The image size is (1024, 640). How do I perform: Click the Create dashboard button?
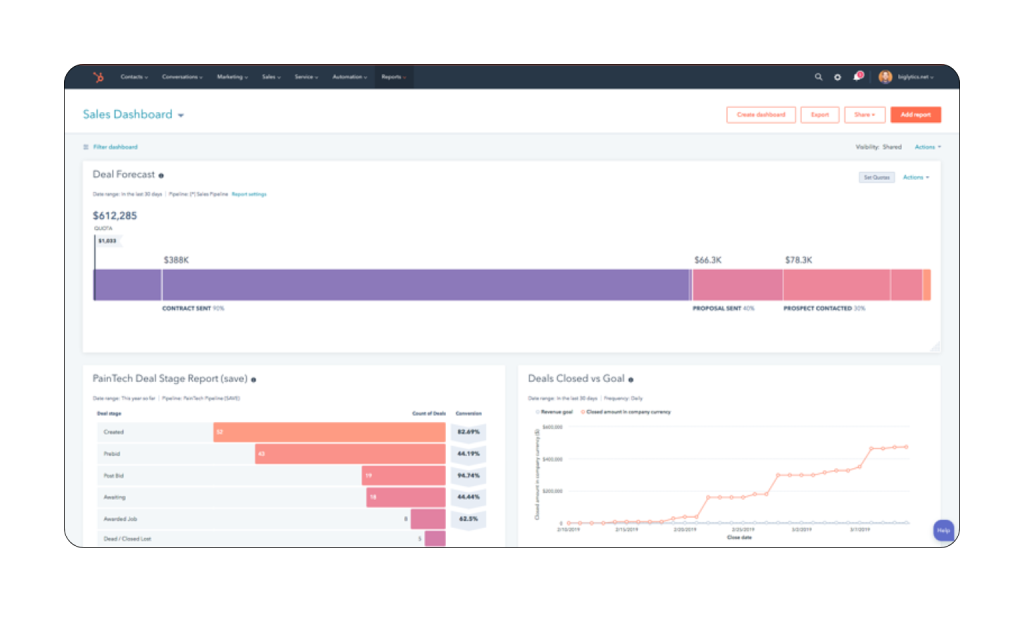(x=760, y=114)
